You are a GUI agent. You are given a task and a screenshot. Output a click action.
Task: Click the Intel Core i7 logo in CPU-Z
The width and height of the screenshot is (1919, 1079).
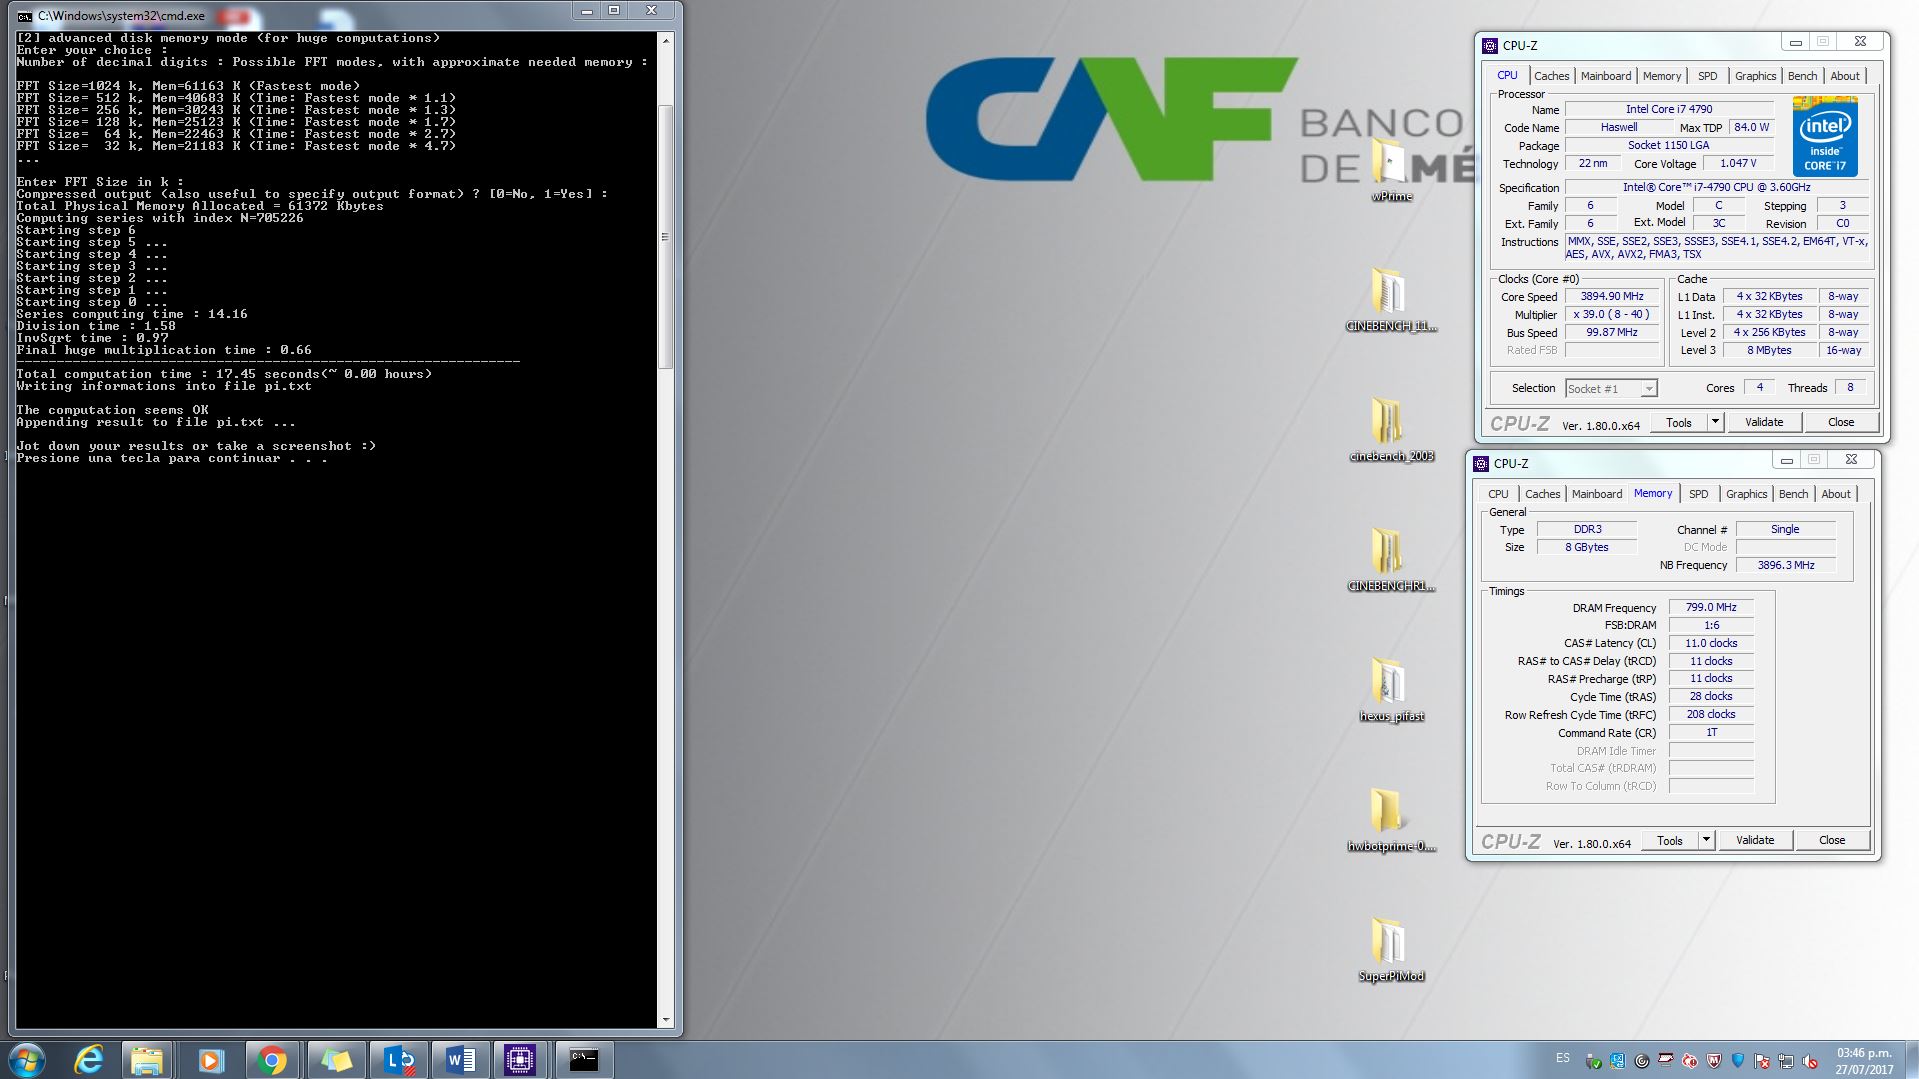pos(1825,137)
